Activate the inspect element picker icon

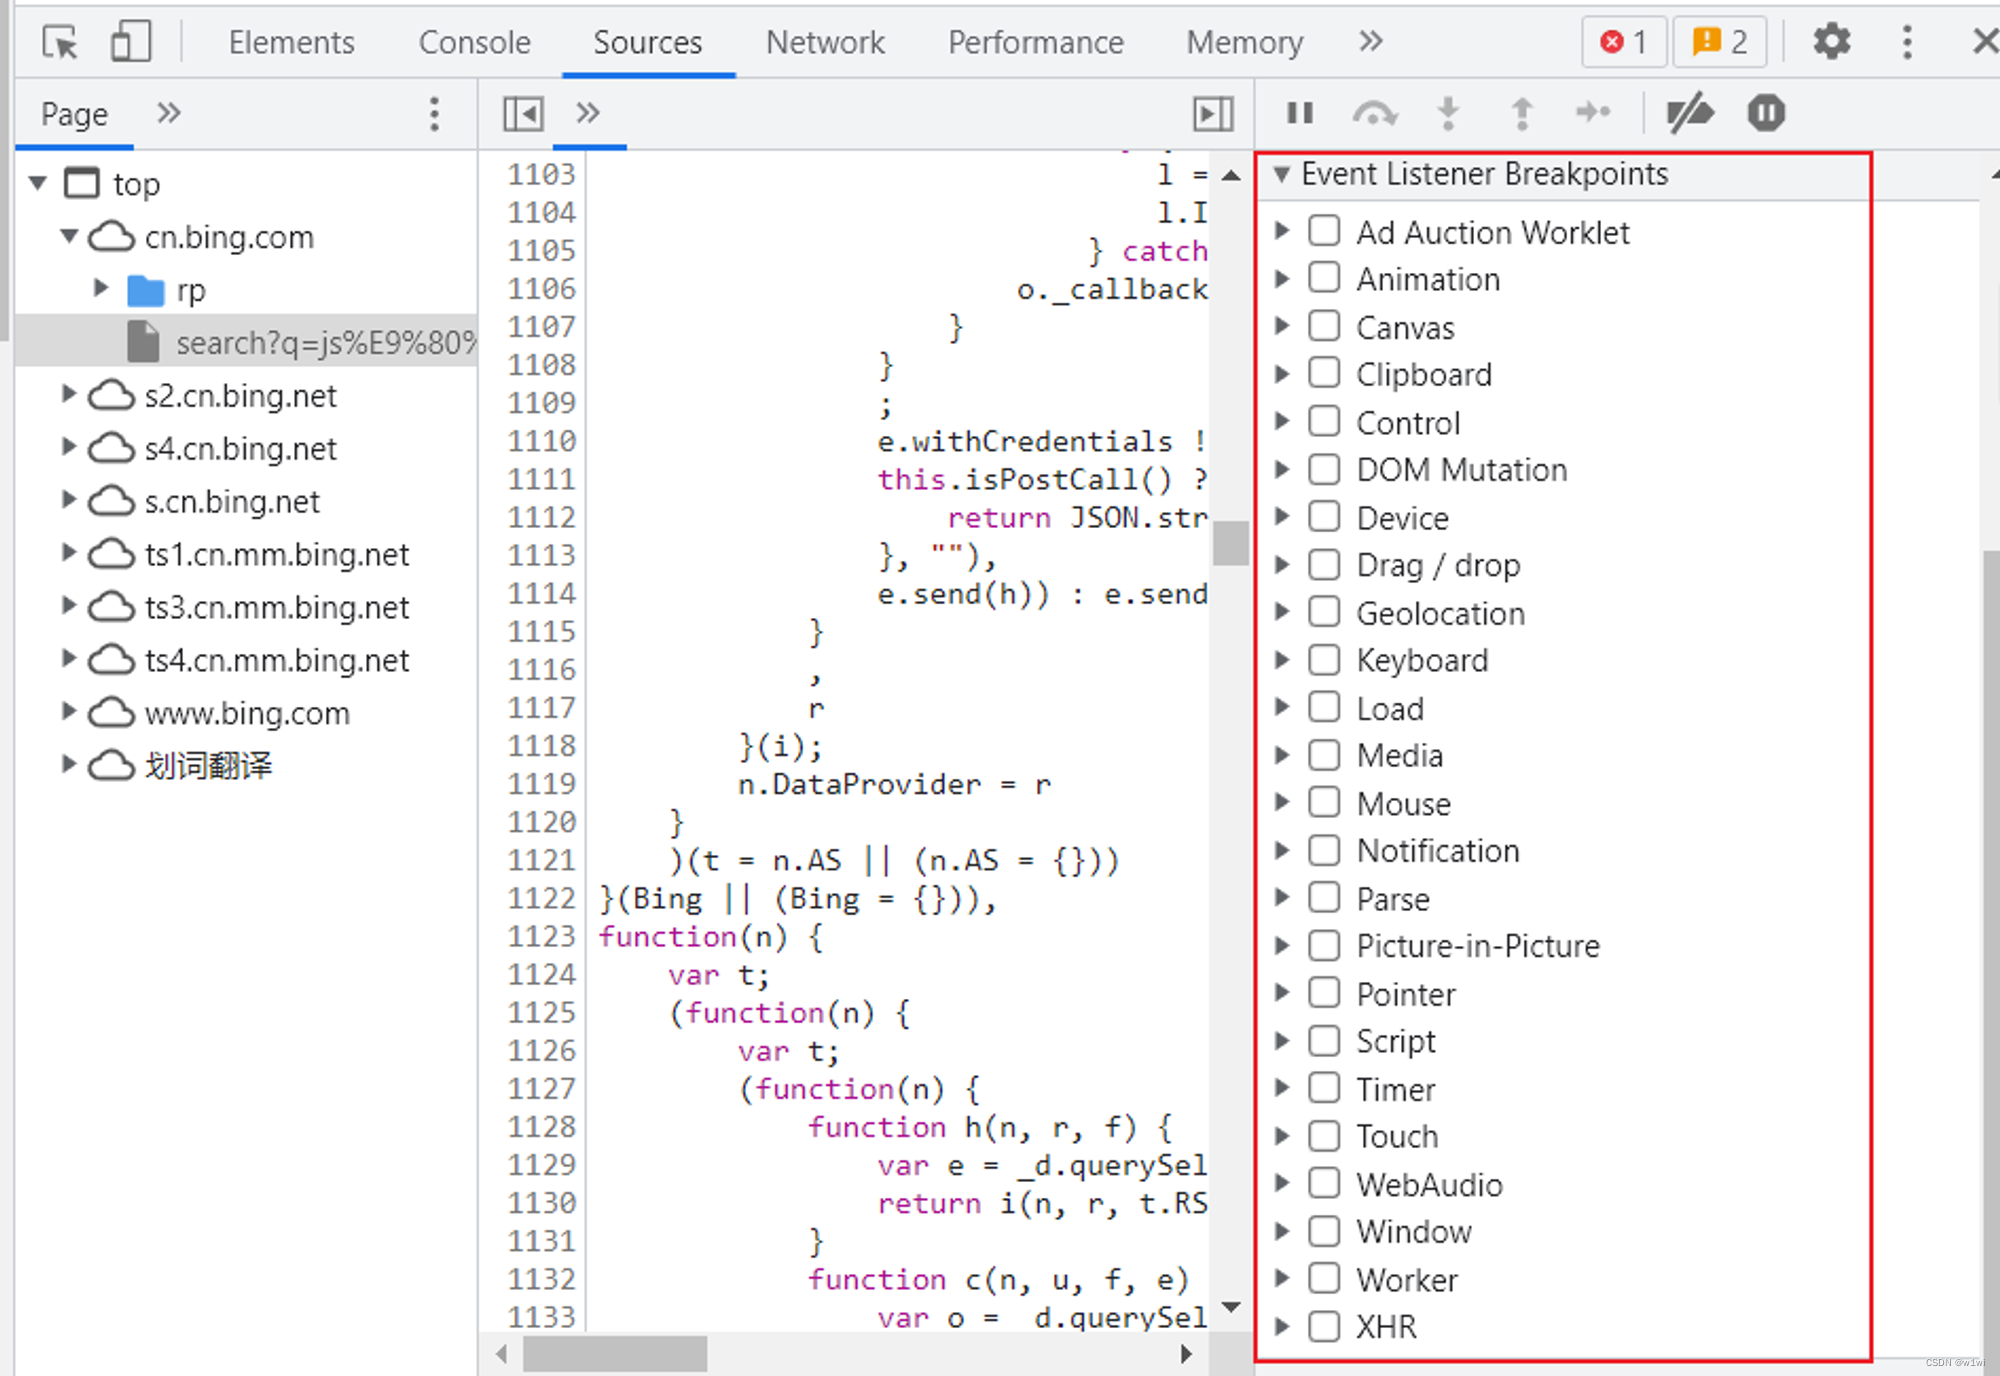point(60,42)
